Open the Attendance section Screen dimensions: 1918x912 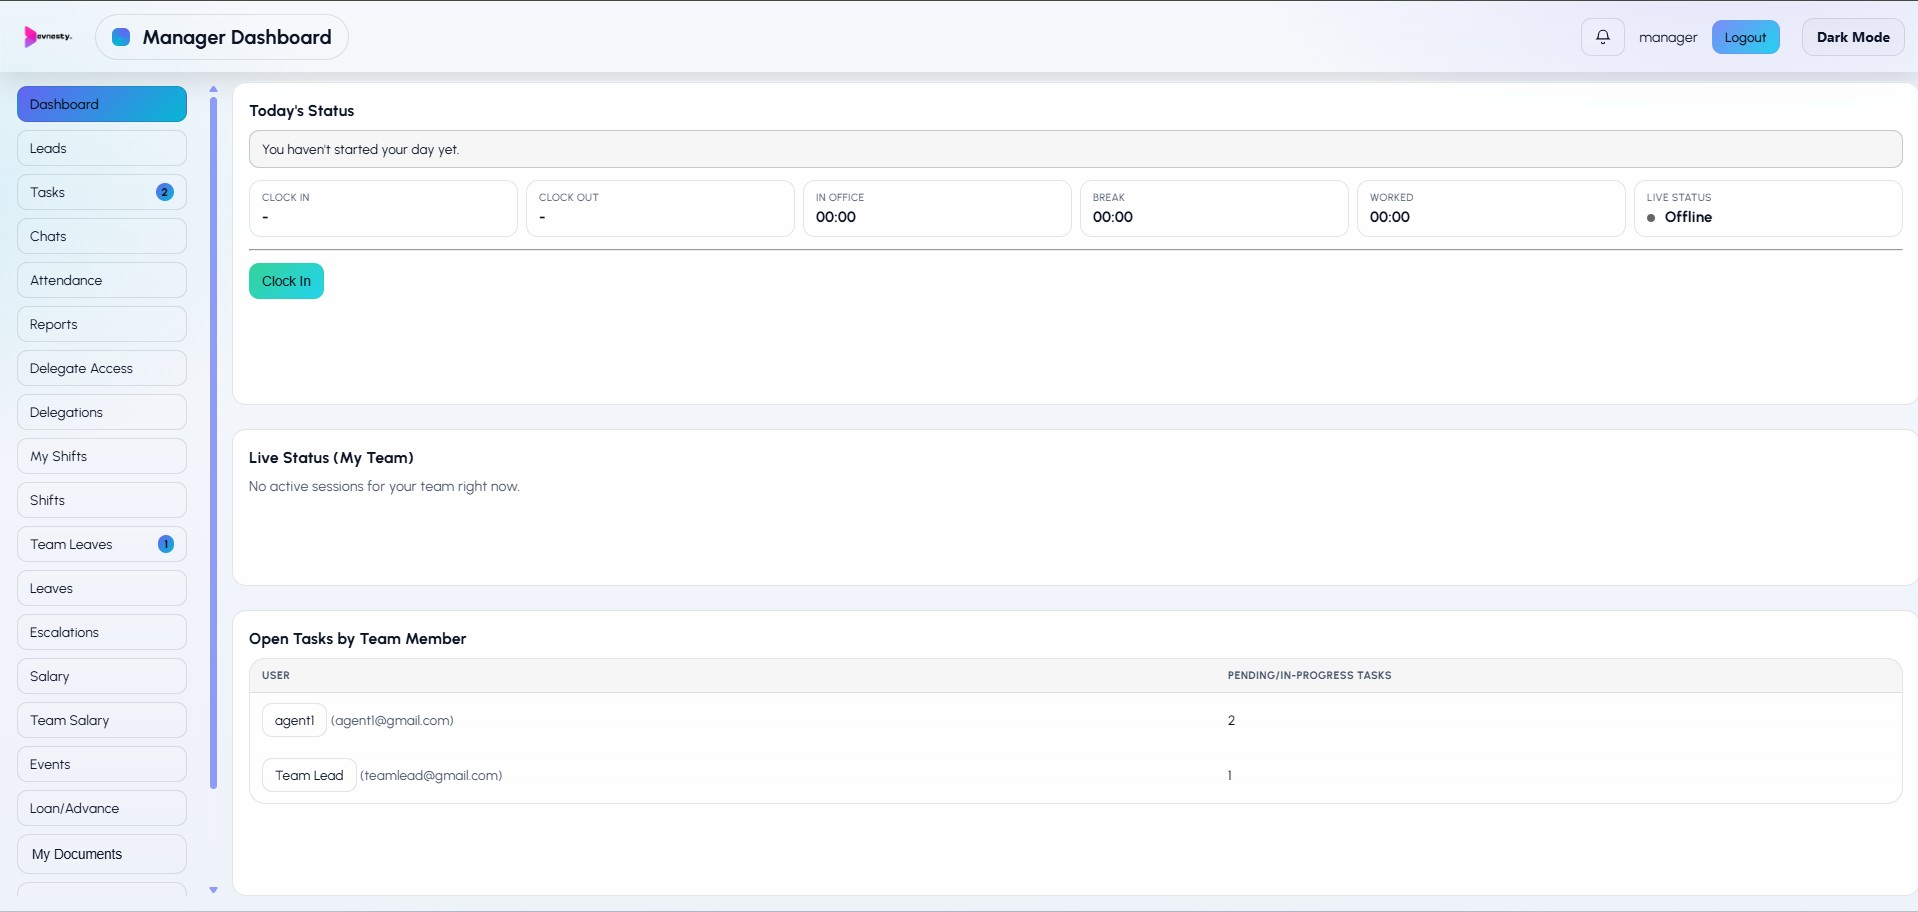pos(100,280)
